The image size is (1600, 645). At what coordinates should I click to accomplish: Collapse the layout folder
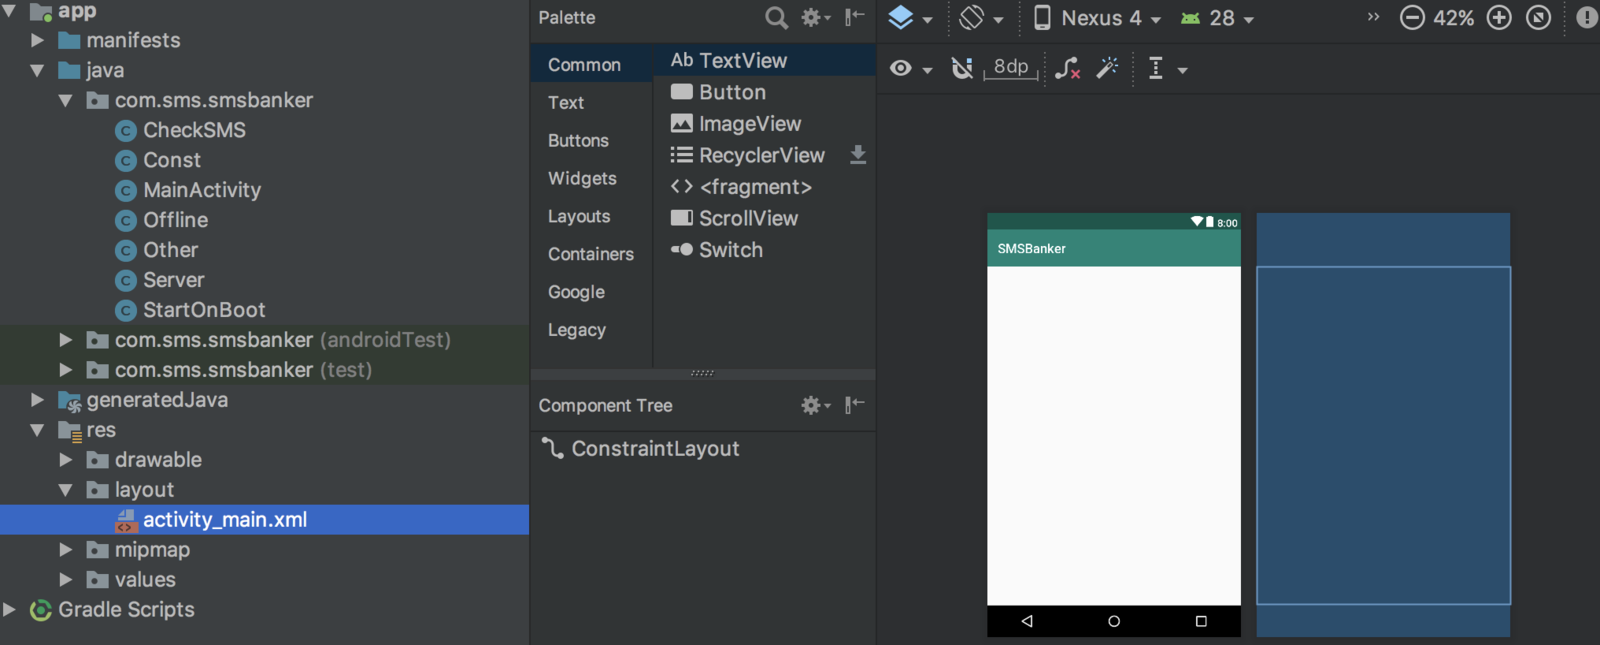(65, 490)
